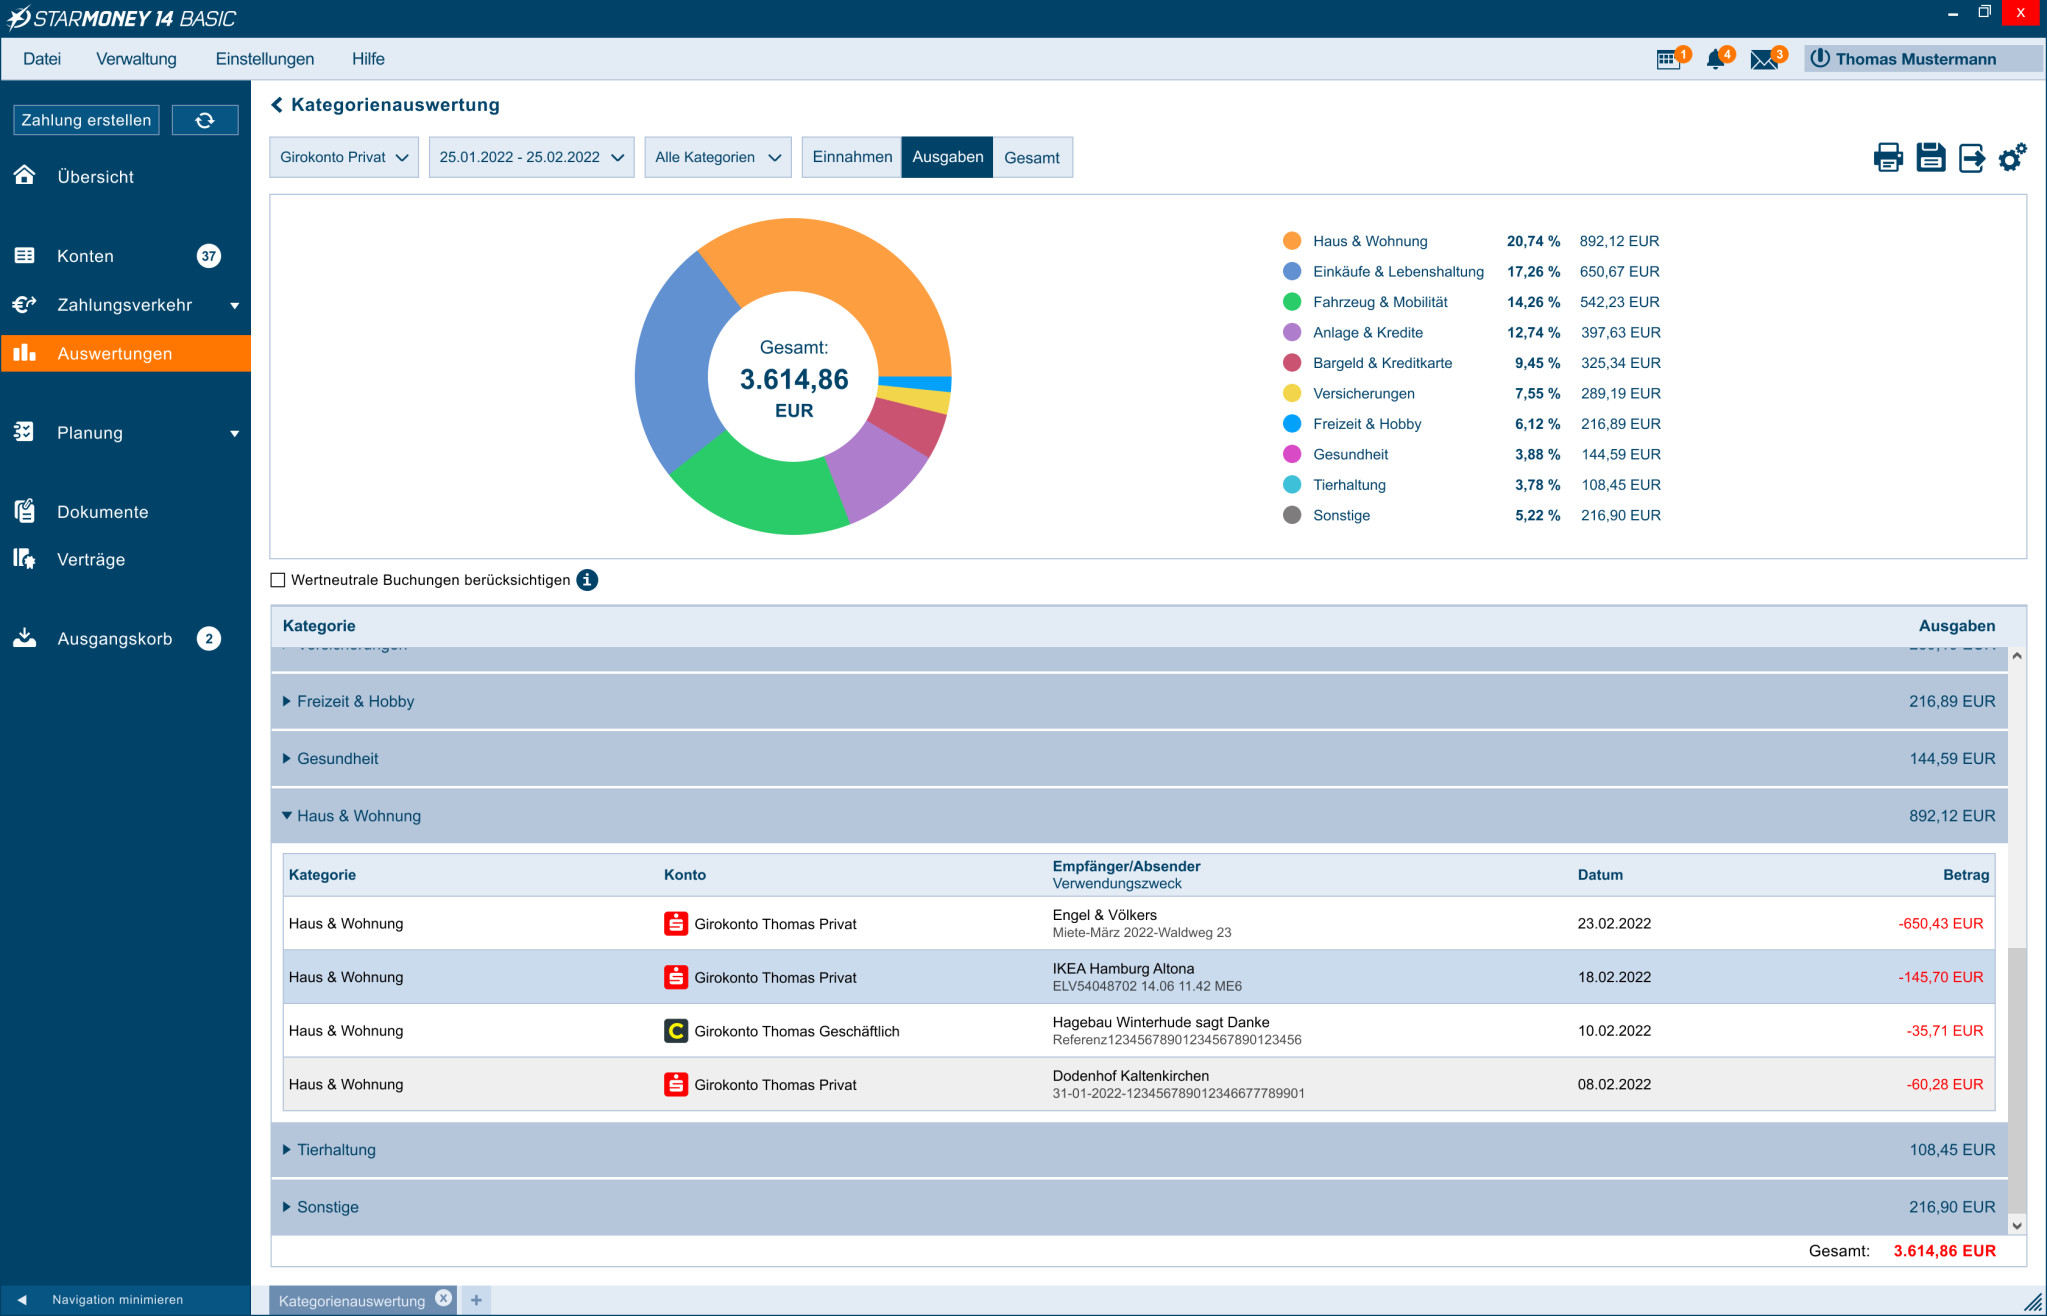Enable Wertneutrale Buchungen berücksichtigen checkbox
The height and width of the screenshot is (1316, 2047).
(x=278, y=580)
